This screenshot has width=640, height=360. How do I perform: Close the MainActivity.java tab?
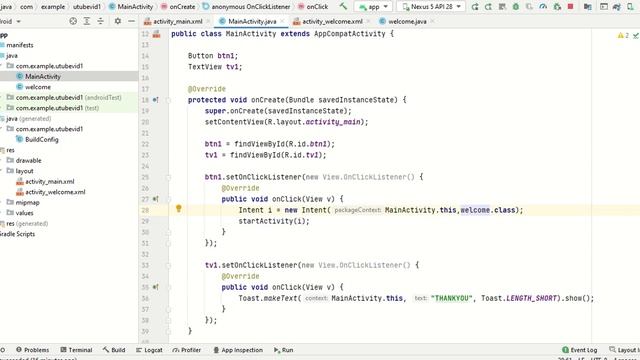coord(282,21)
